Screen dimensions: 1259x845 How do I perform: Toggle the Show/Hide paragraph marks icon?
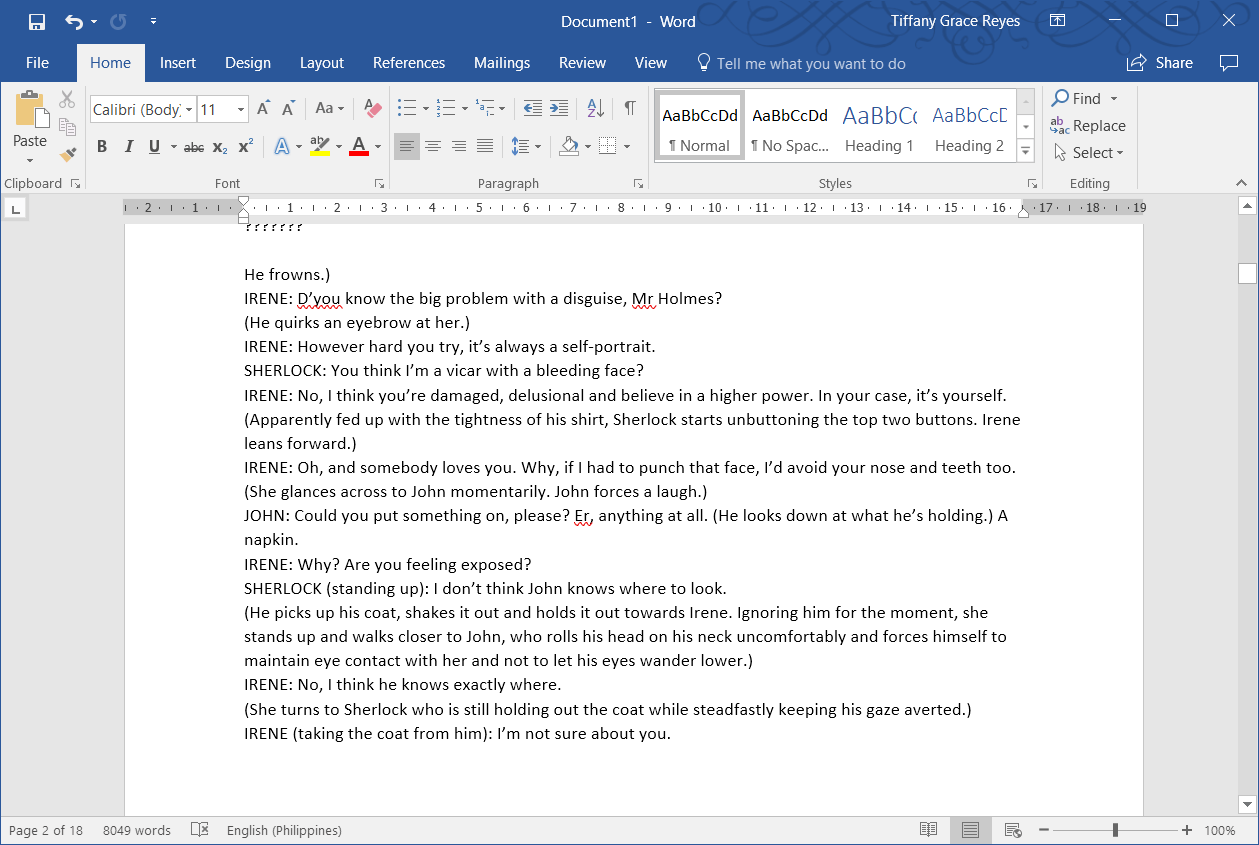[x=628, y=108]
